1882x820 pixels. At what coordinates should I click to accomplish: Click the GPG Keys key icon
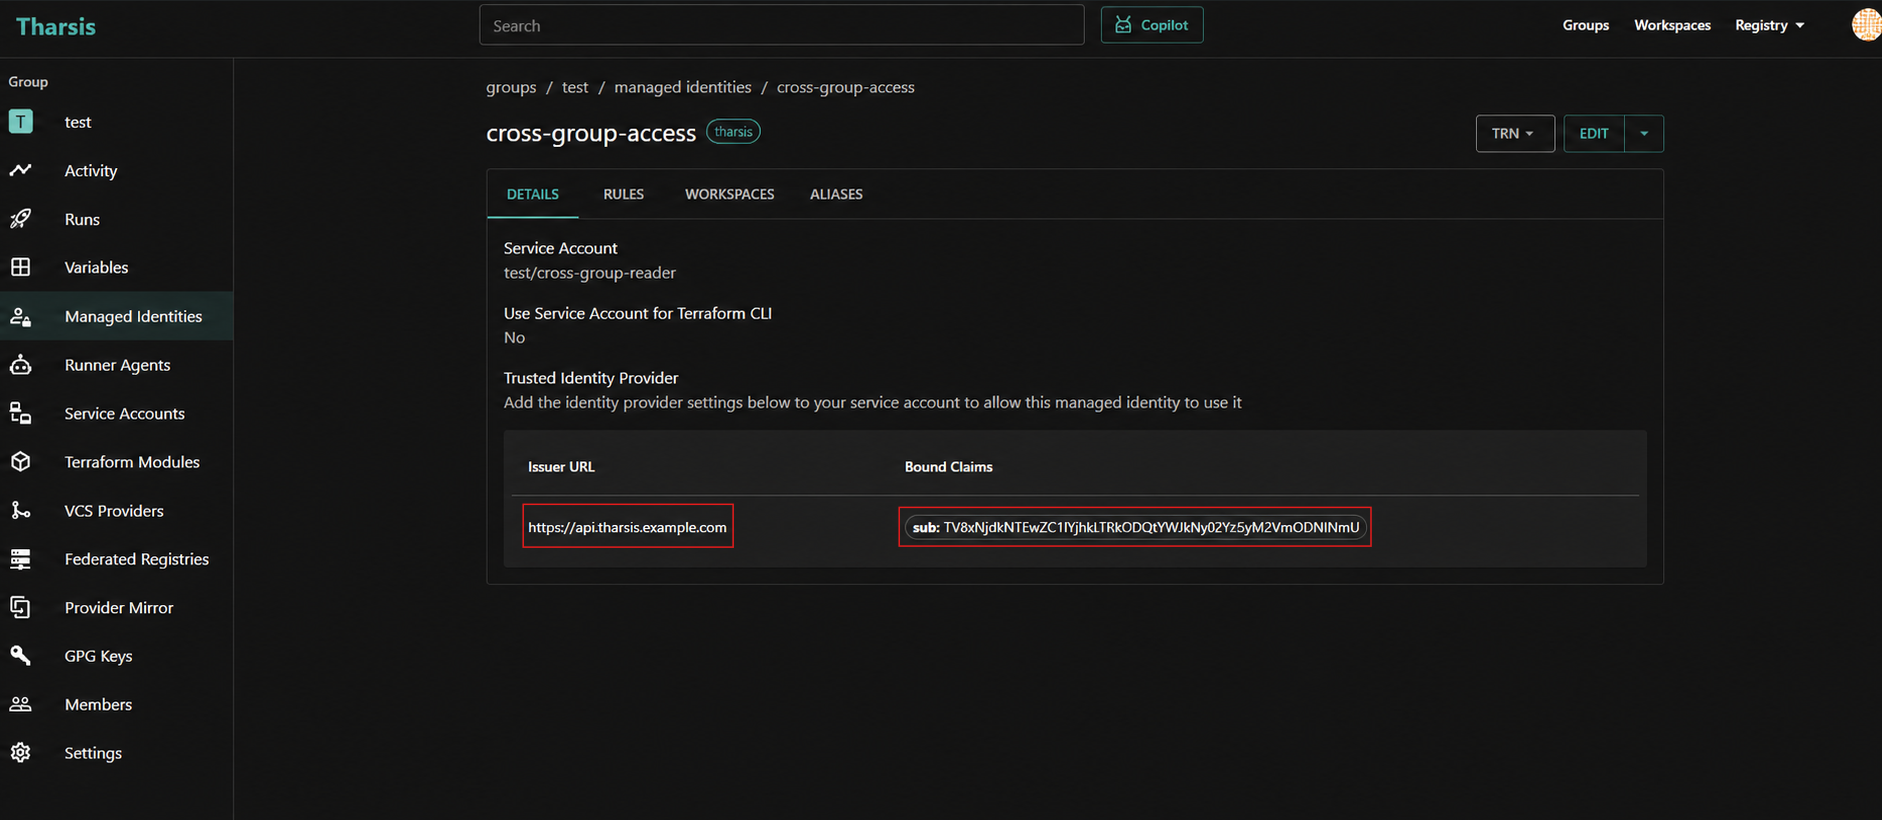21,656
